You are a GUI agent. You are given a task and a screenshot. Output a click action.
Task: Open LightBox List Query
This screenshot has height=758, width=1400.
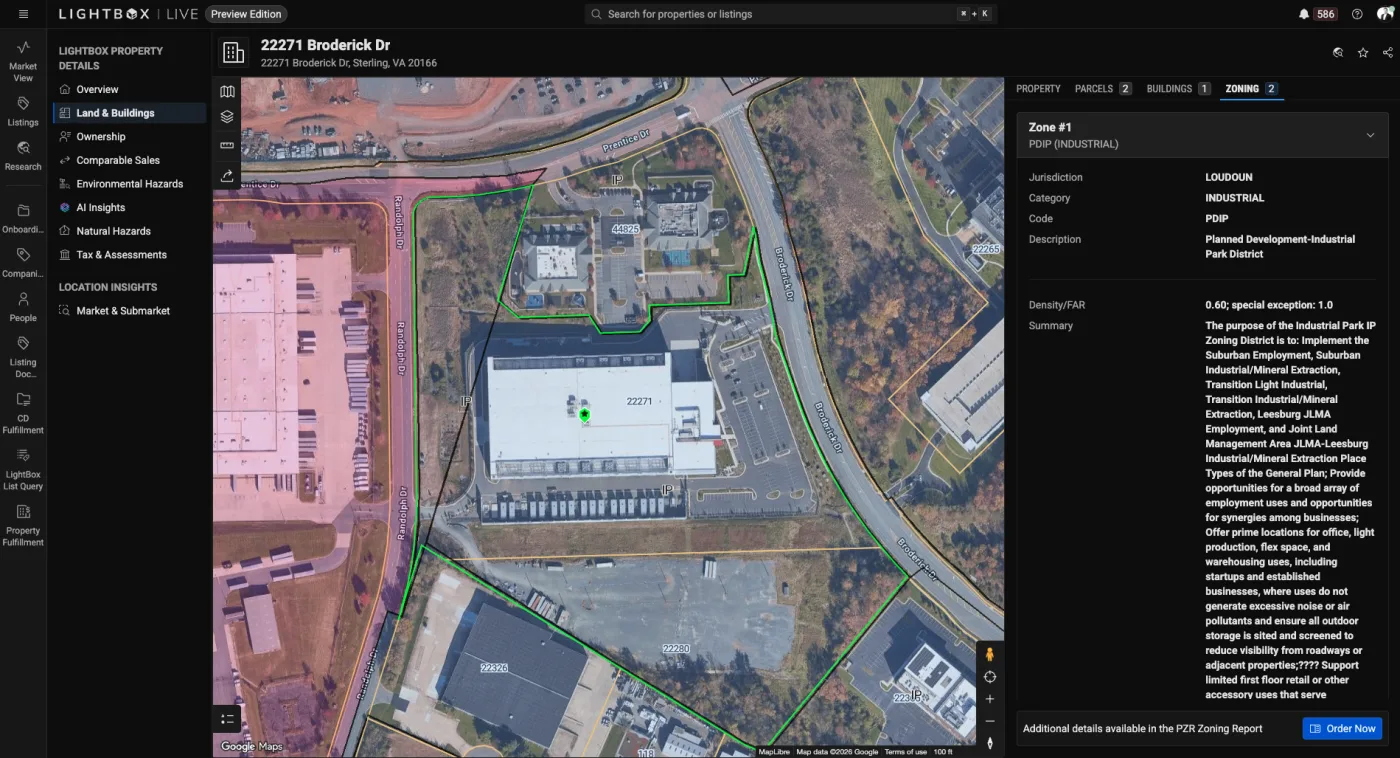(x=23, y=469)
